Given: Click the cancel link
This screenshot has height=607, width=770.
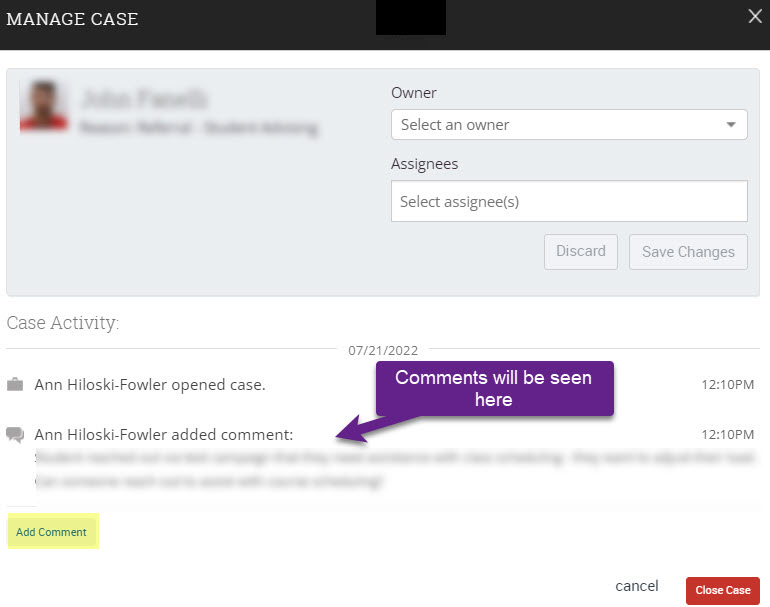Looking at the screenshot, I should tap(637, 586).
